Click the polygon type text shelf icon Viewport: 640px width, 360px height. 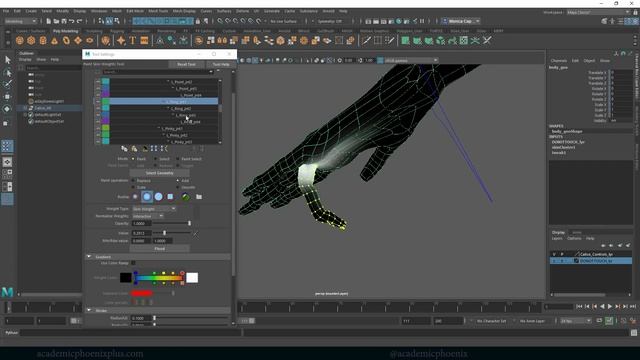133,40
